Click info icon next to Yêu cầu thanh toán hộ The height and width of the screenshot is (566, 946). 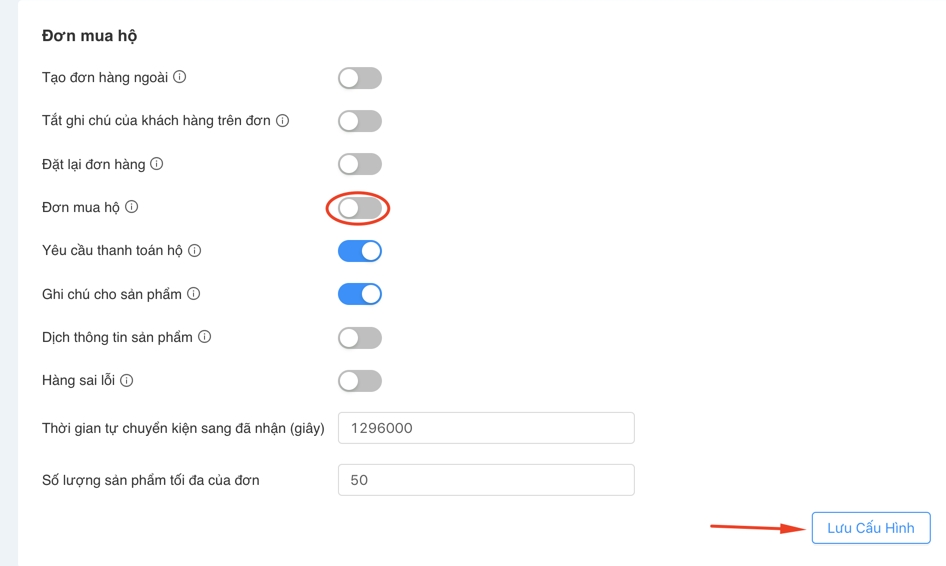click(x=195, y=250)
